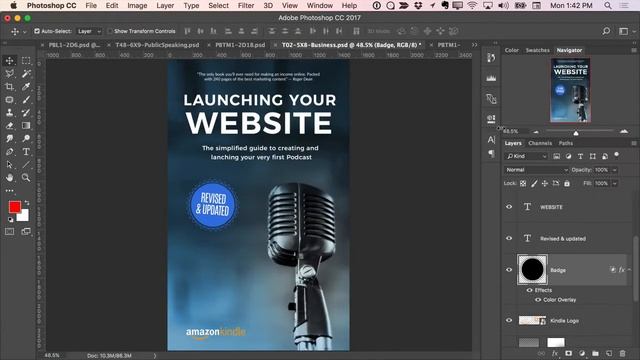
Task: Select the Magic Wand tool
Action: pos(26,74)
